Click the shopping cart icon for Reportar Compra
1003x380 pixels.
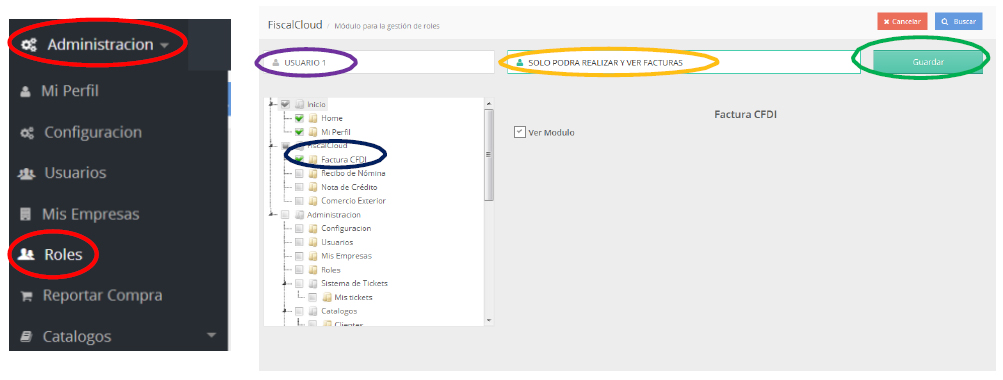pyautogui.click(x=26, y=296)
